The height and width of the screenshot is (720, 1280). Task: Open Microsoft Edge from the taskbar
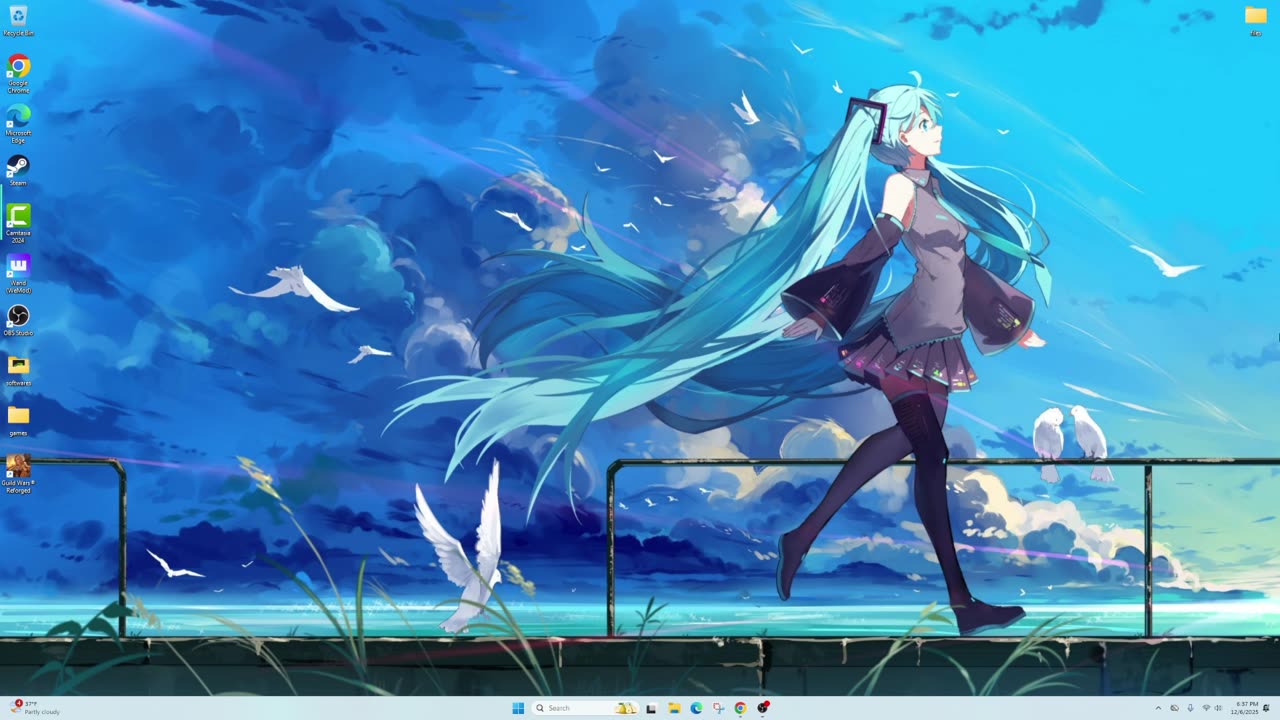click(696, 708)
